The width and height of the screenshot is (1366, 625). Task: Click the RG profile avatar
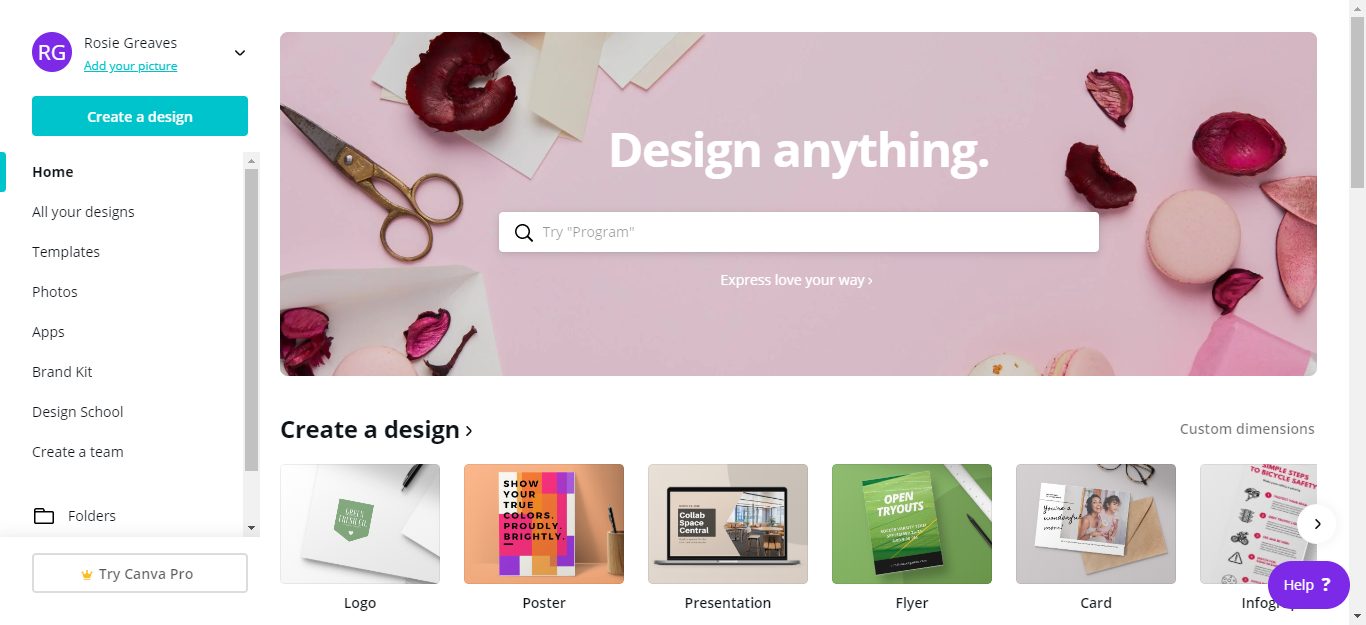[52, 52]
